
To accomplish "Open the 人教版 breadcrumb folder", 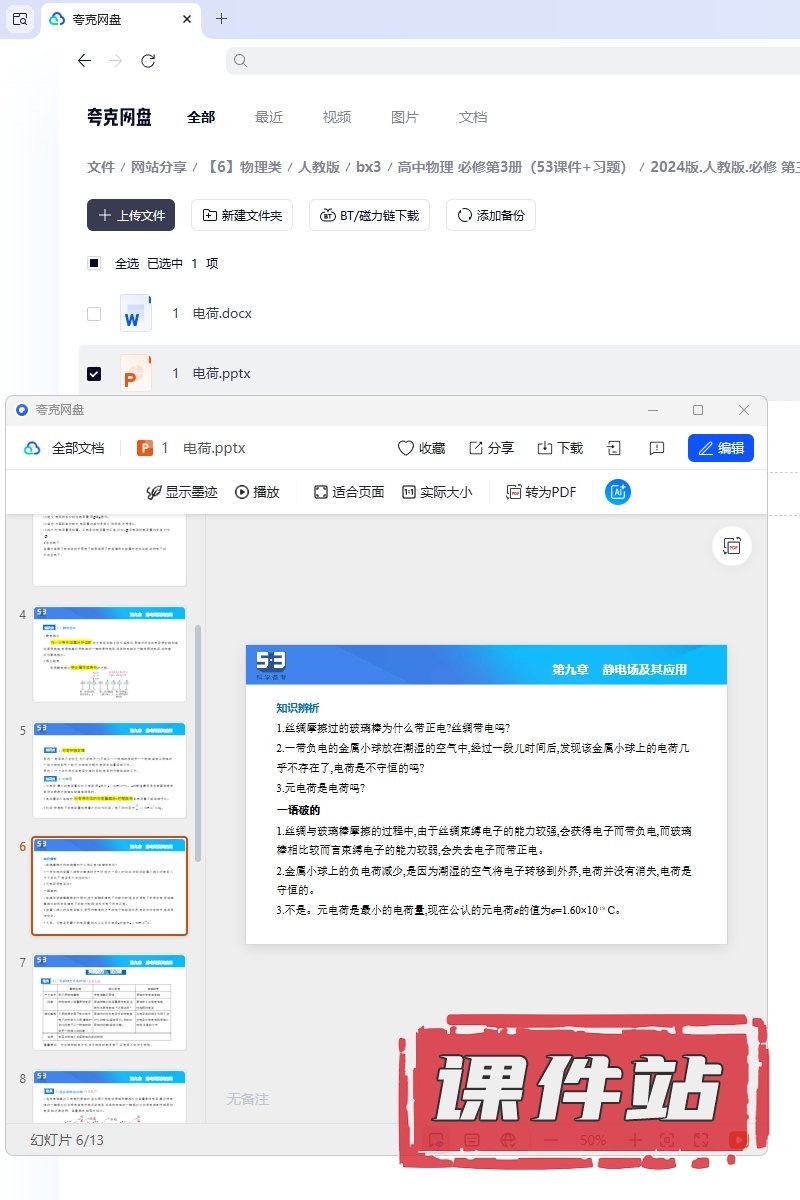I will [x=319, y=167].
